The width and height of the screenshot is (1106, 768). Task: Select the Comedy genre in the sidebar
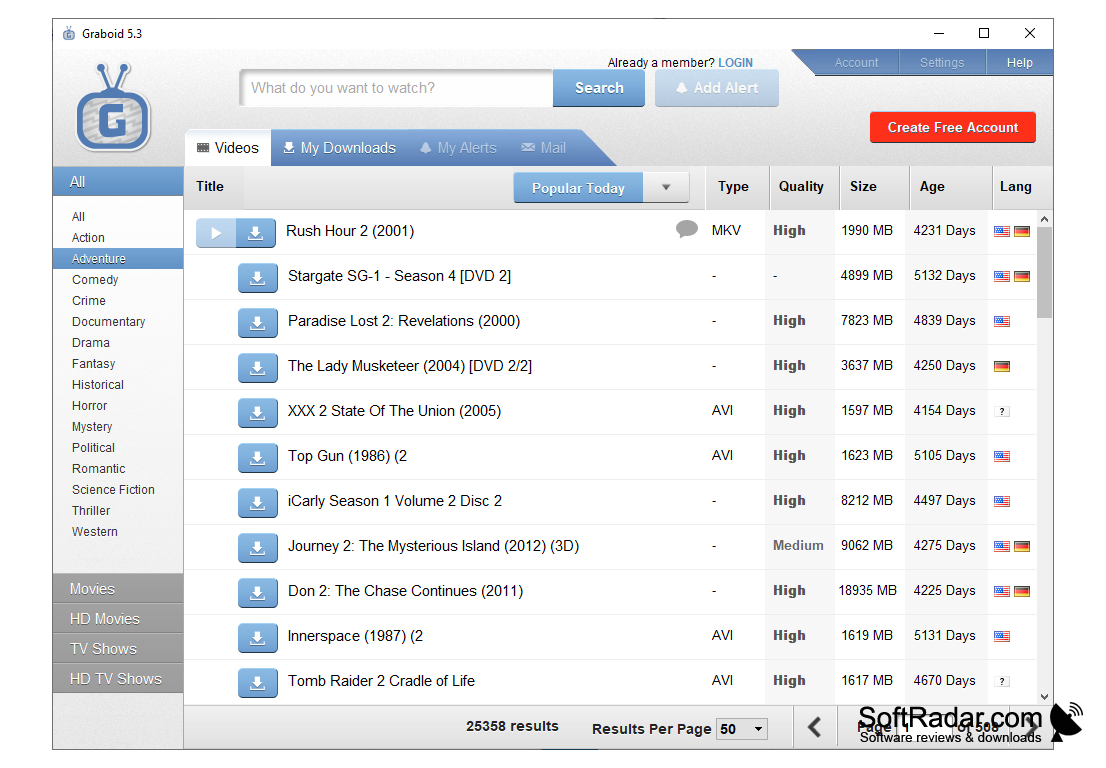coord(94,279)
